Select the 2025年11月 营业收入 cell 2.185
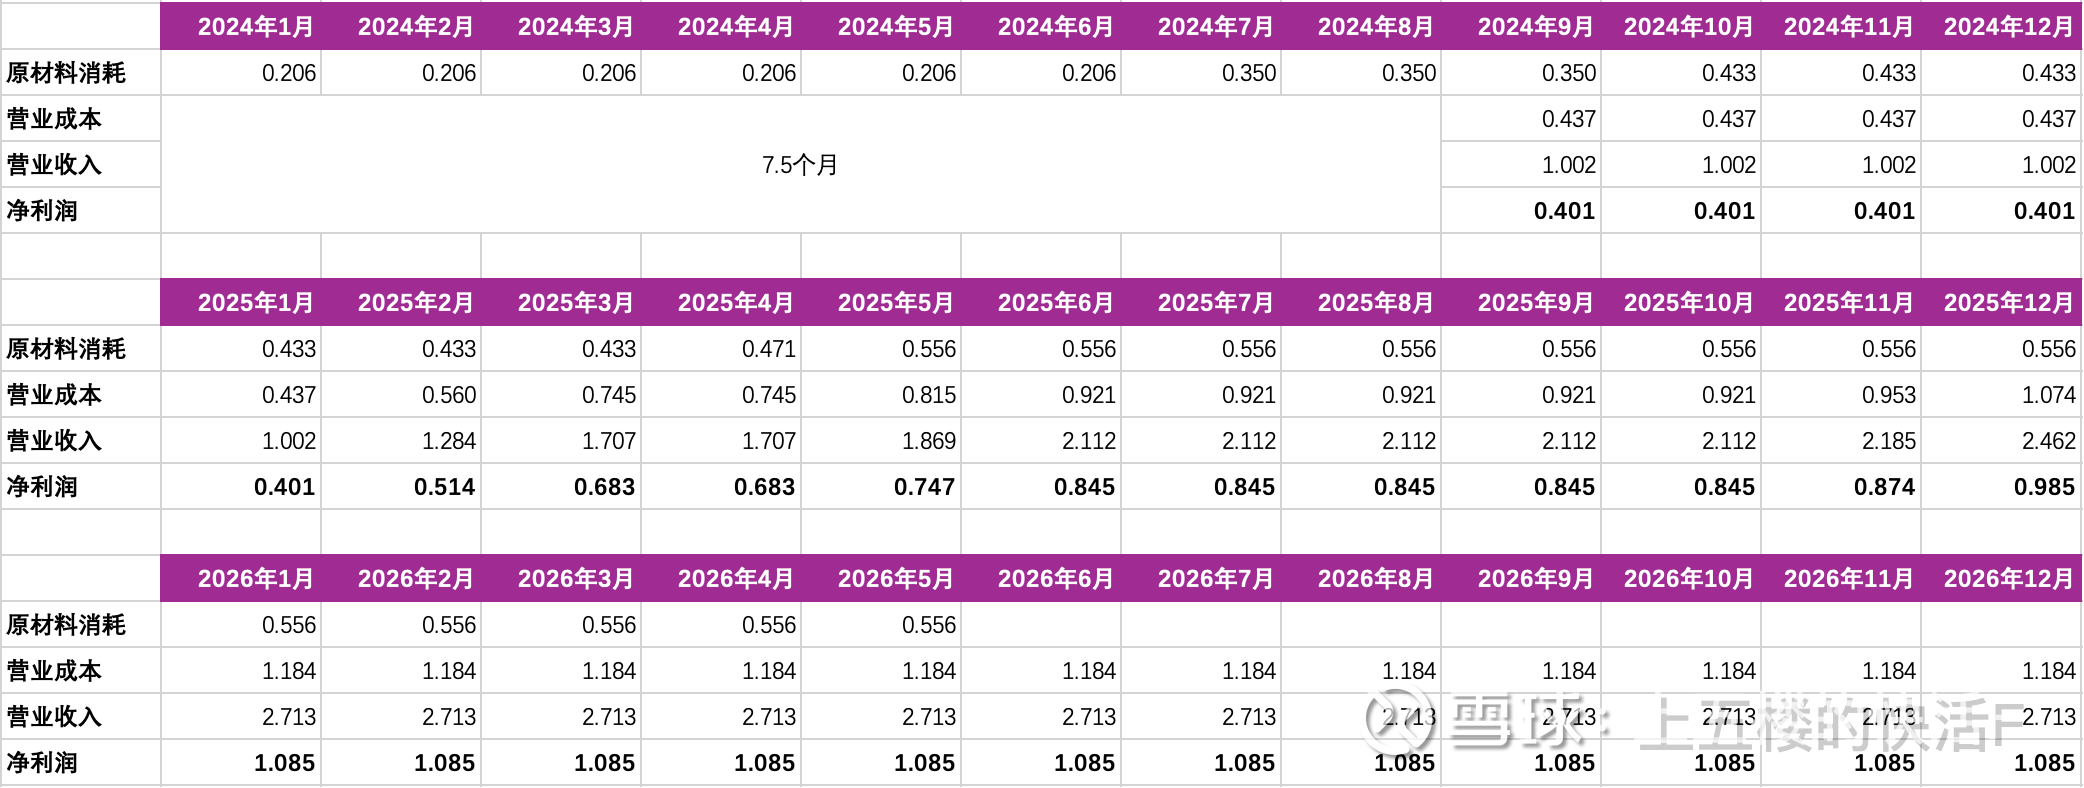Image resolution: width=2084 pixels, height=788 pixels. point(1841,441)
